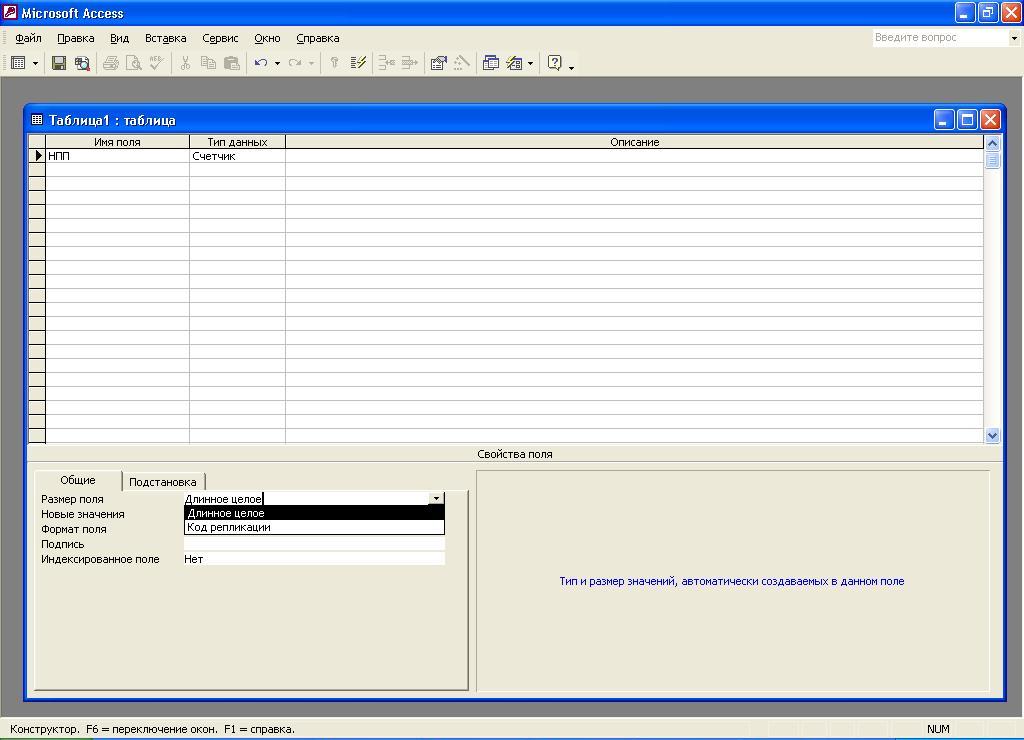Click the Таблица1 window control icon
Screen dimensions: 1024x740
[37, 120]
